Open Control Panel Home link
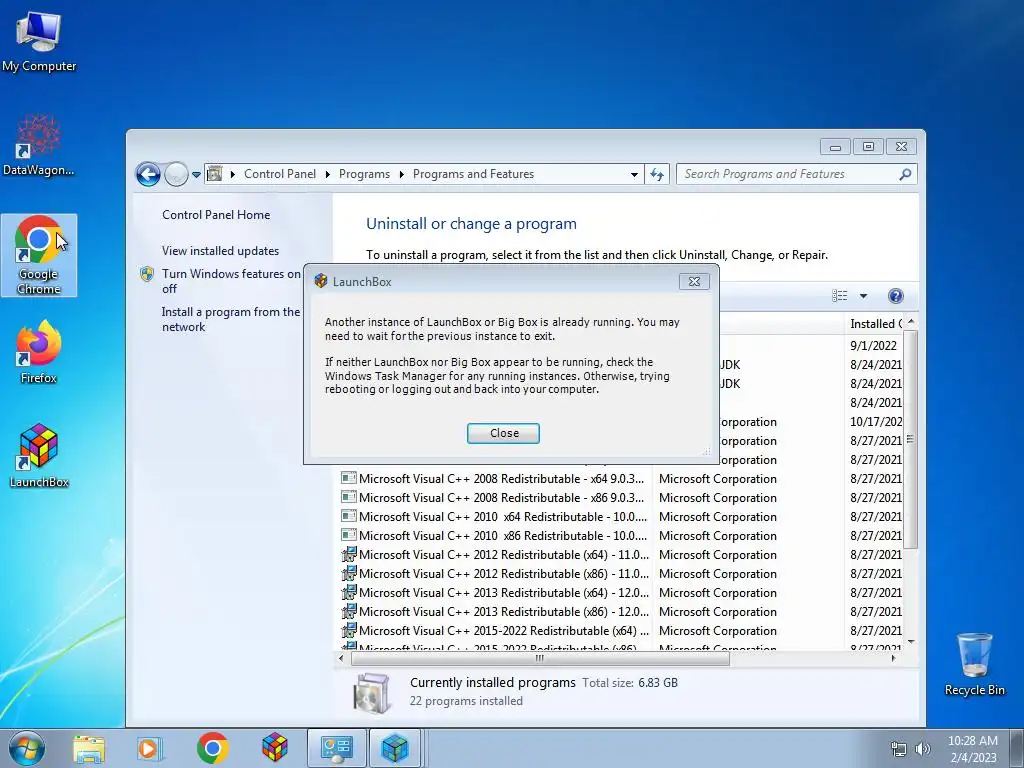 (216, 215)
